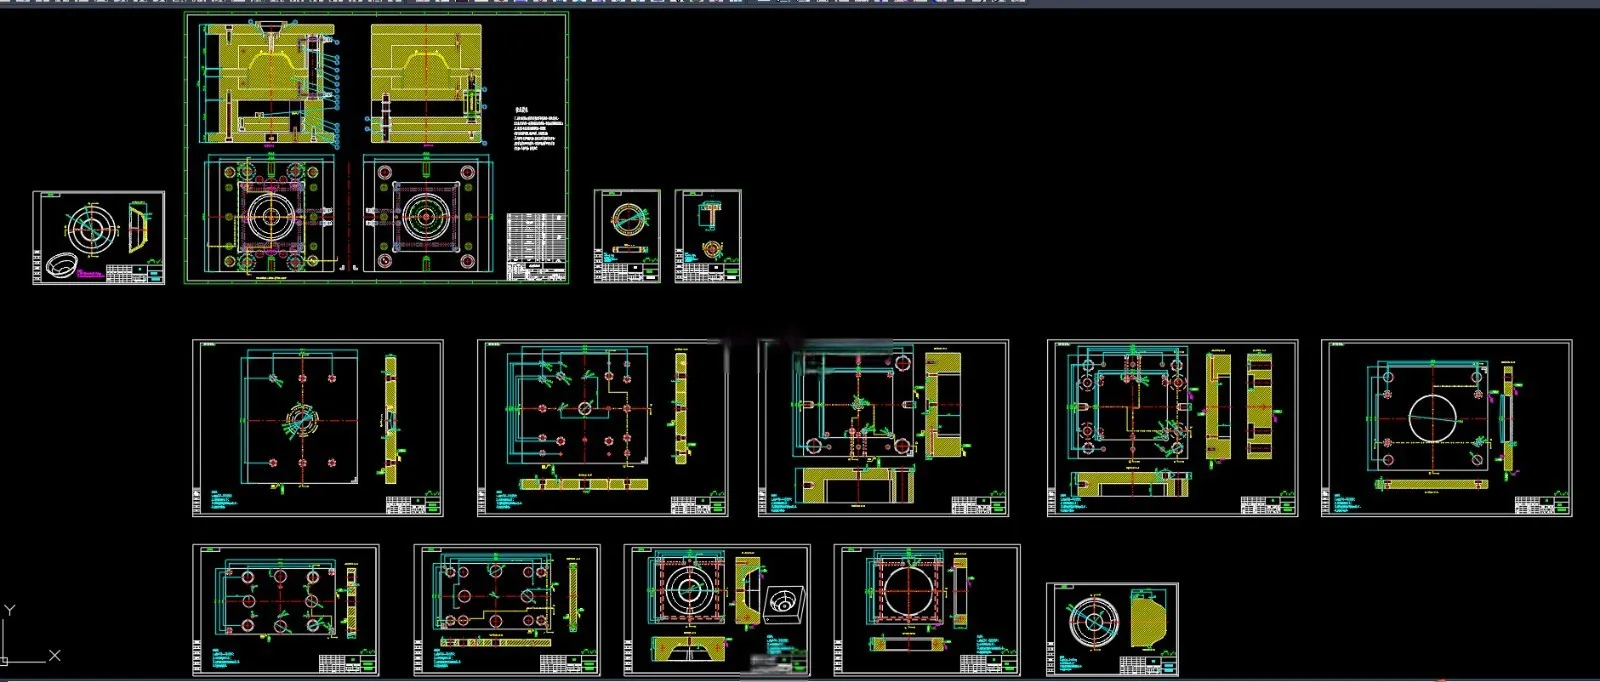1600x682 pixels.
Task: Select the parts list table in the assembly sheet
Action: [x=536, y=247]
